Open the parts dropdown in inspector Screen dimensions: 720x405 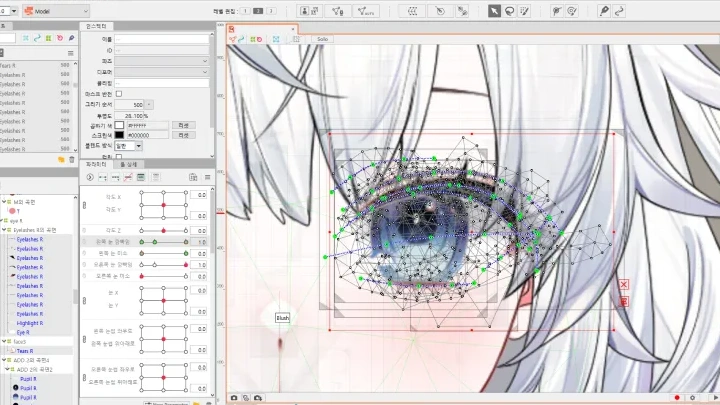162,61
